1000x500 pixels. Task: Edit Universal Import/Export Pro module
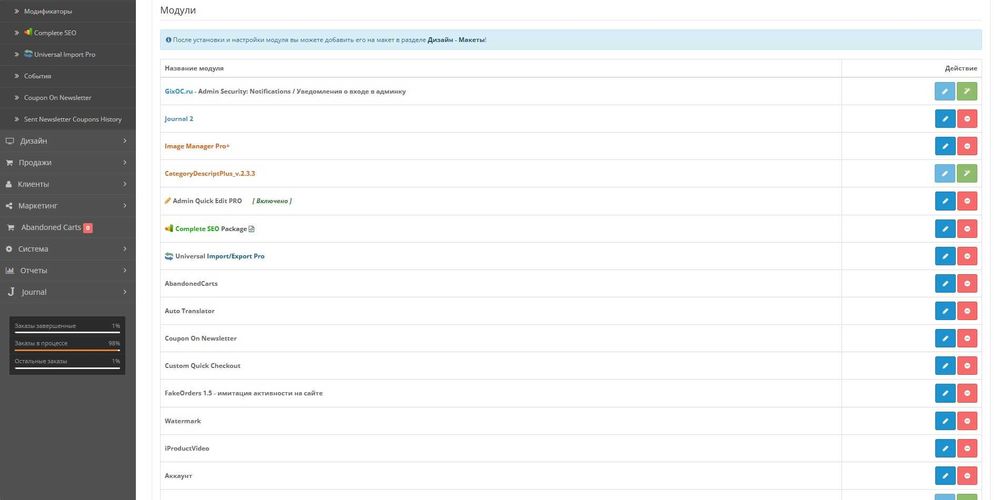pyautogui.click(x=945, y=256)
